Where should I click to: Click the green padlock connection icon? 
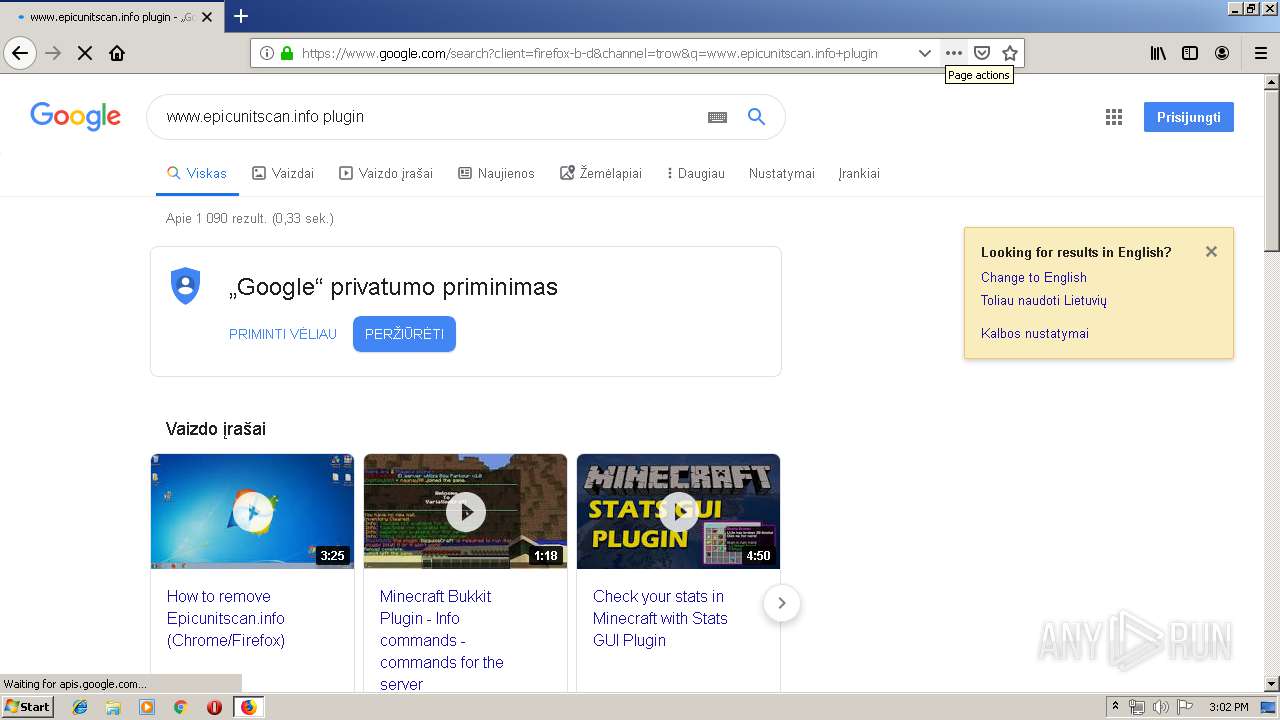pos(287,53)
